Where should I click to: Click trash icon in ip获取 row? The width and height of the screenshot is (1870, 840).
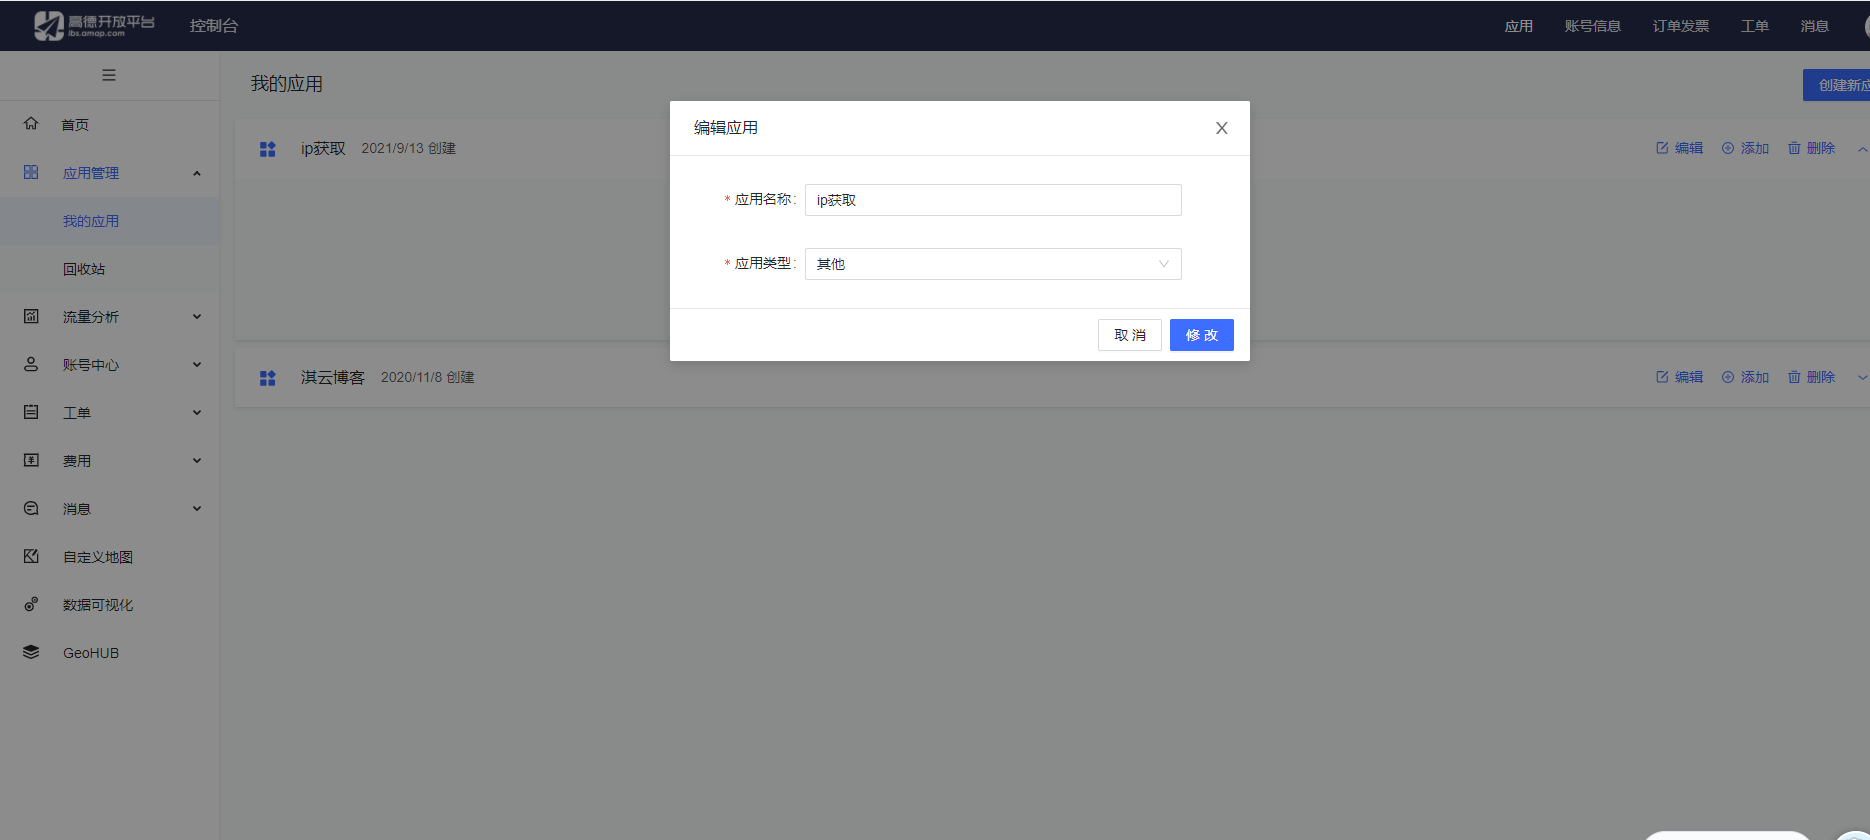(1794, 148)
